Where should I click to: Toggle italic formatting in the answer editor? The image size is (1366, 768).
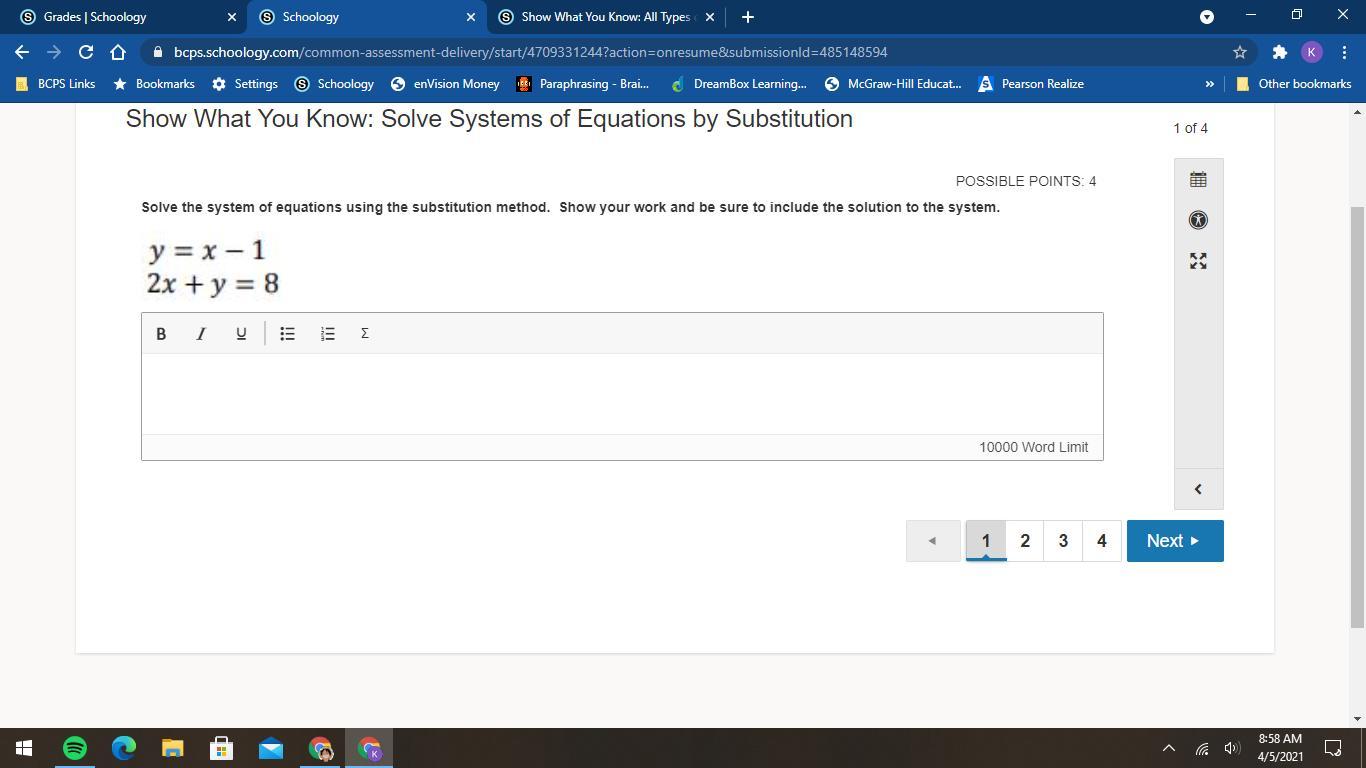(x=201, y=333)
